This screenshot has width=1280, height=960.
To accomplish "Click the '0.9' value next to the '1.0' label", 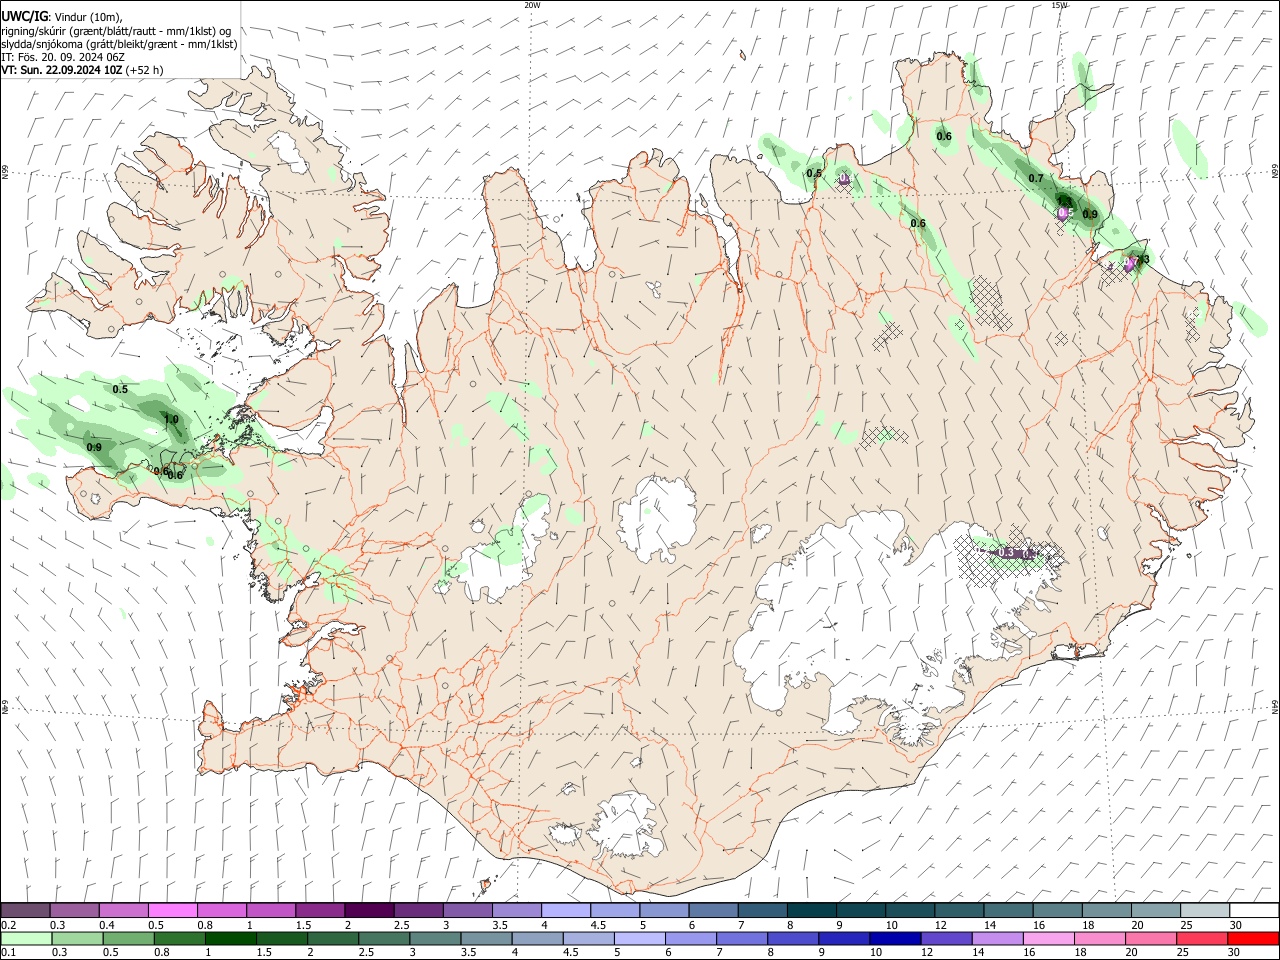I will click(x=94, y=447).
